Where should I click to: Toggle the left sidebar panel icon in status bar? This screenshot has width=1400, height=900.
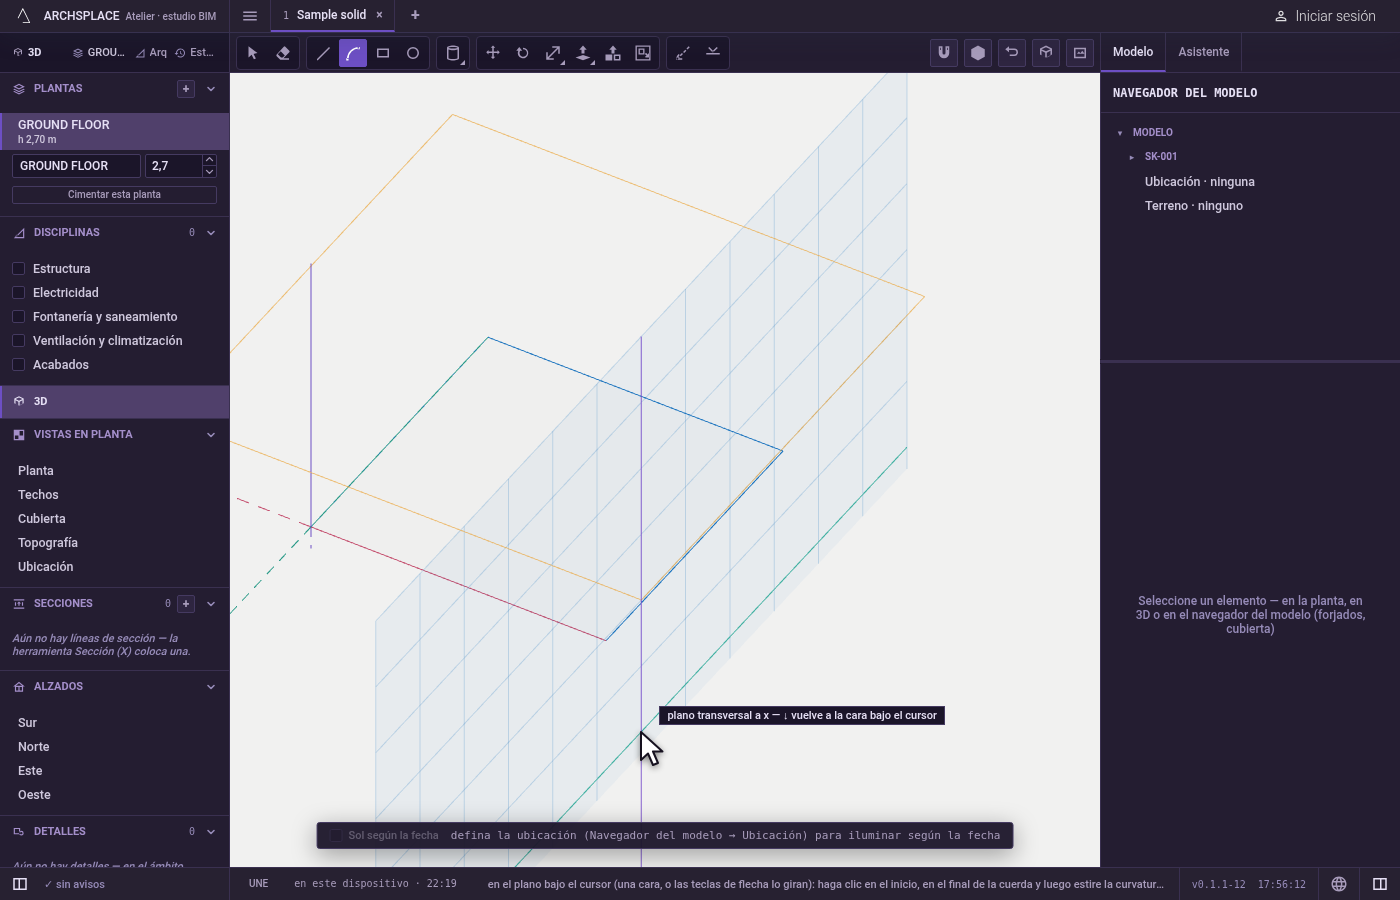coord(20,884)
